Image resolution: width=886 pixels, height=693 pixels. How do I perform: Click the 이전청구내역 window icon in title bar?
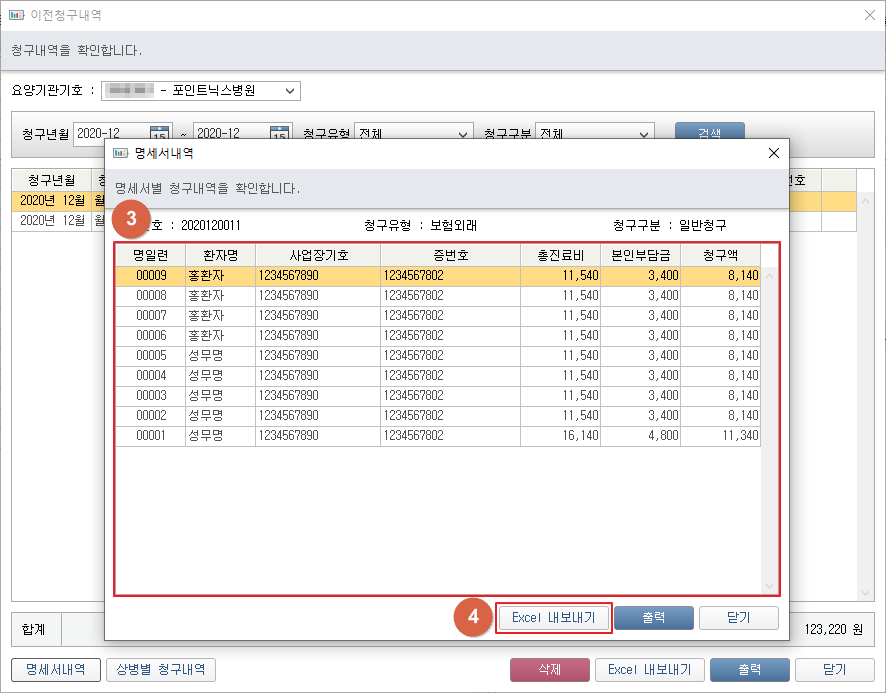(x=17, y=16)
